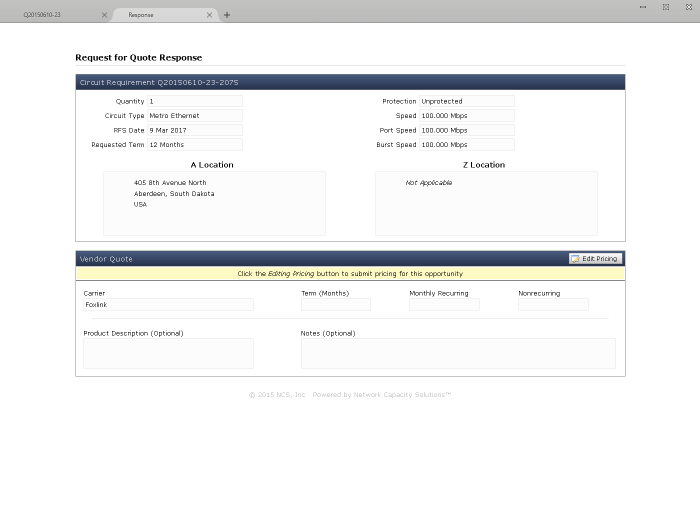
Task: Click the Quantity field
Action: pos(194,102)
